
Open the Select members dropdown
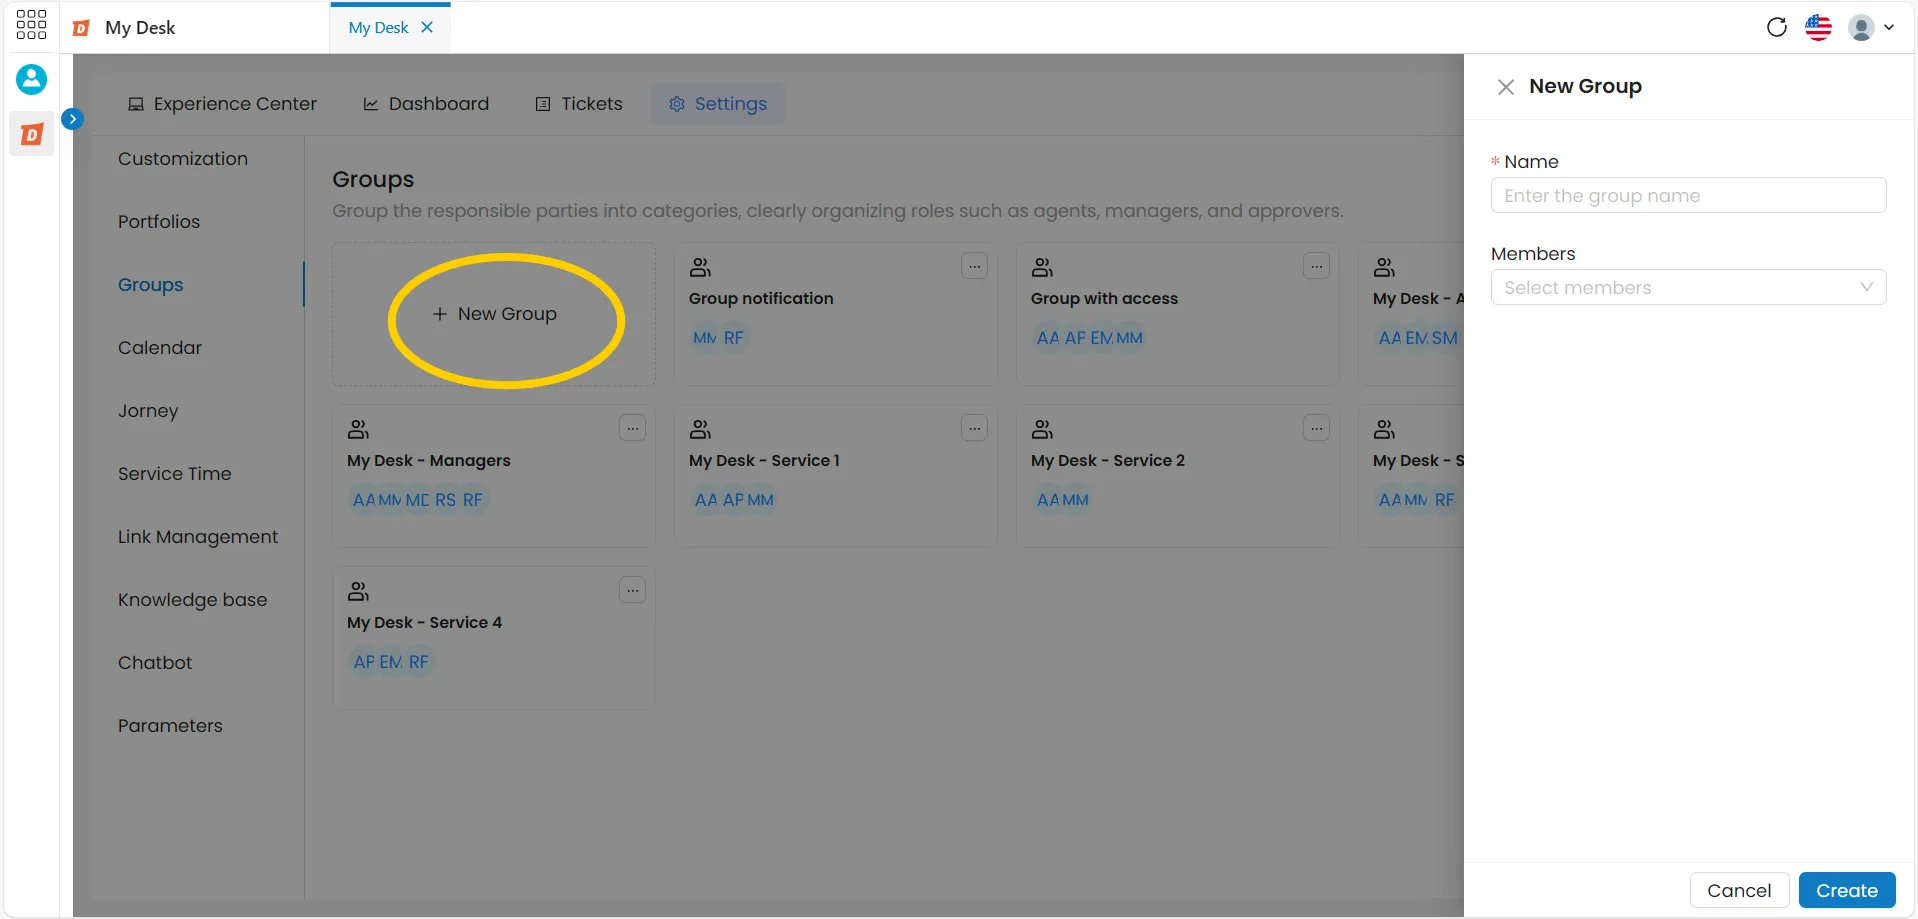1688,288
